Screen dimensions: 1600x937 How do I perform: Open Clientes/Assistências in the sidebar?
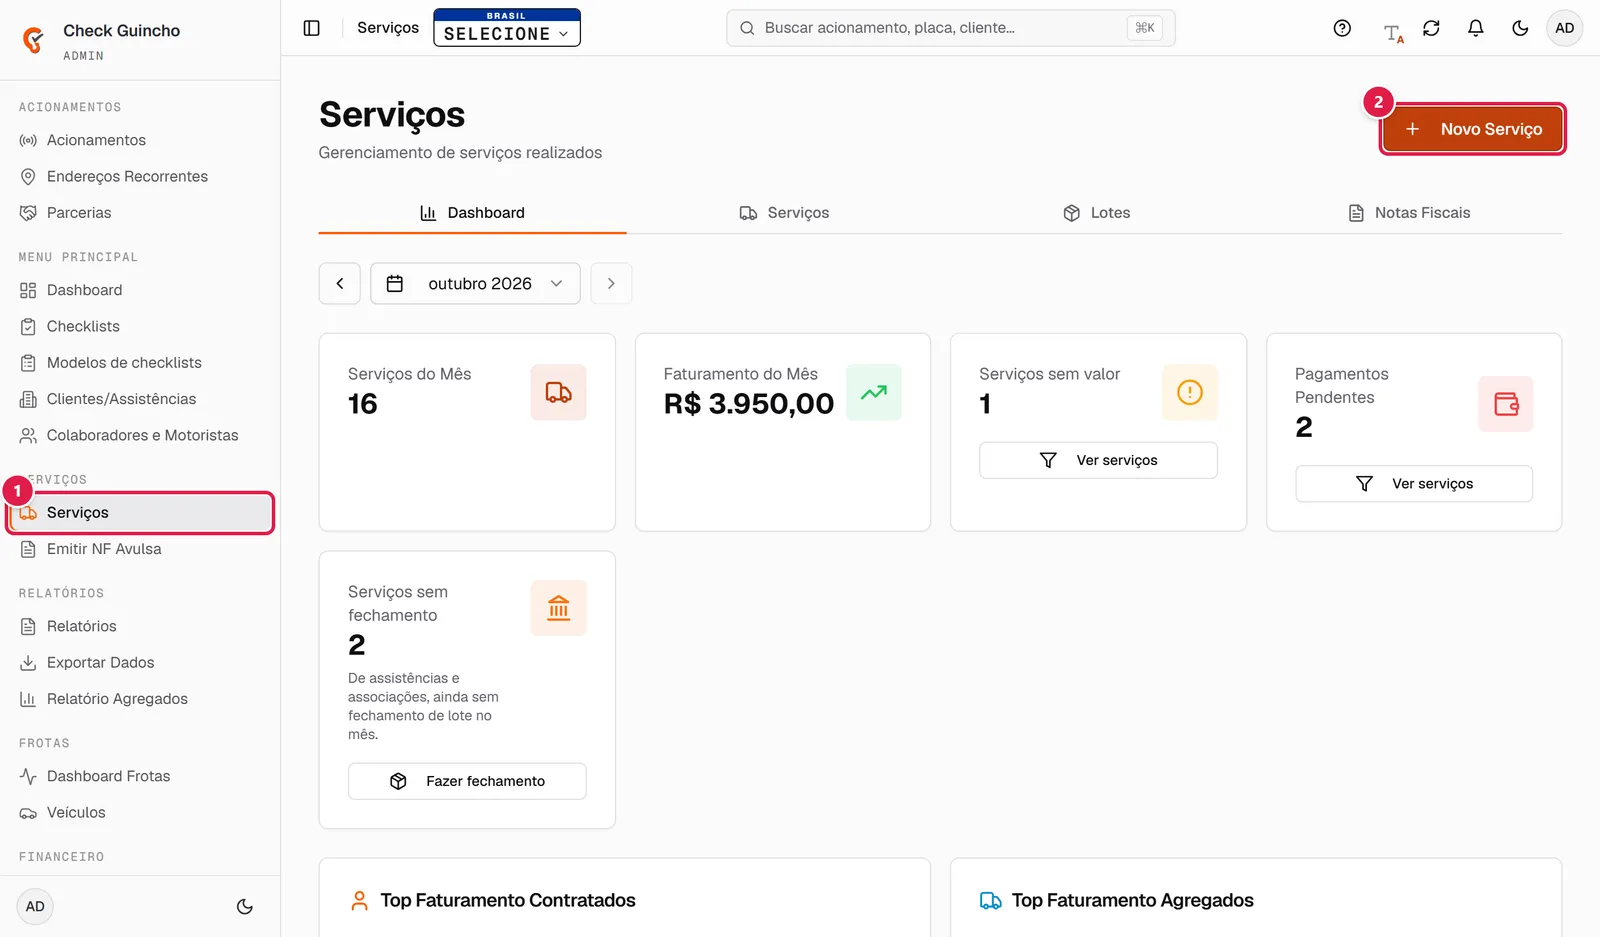pos(140,399)
